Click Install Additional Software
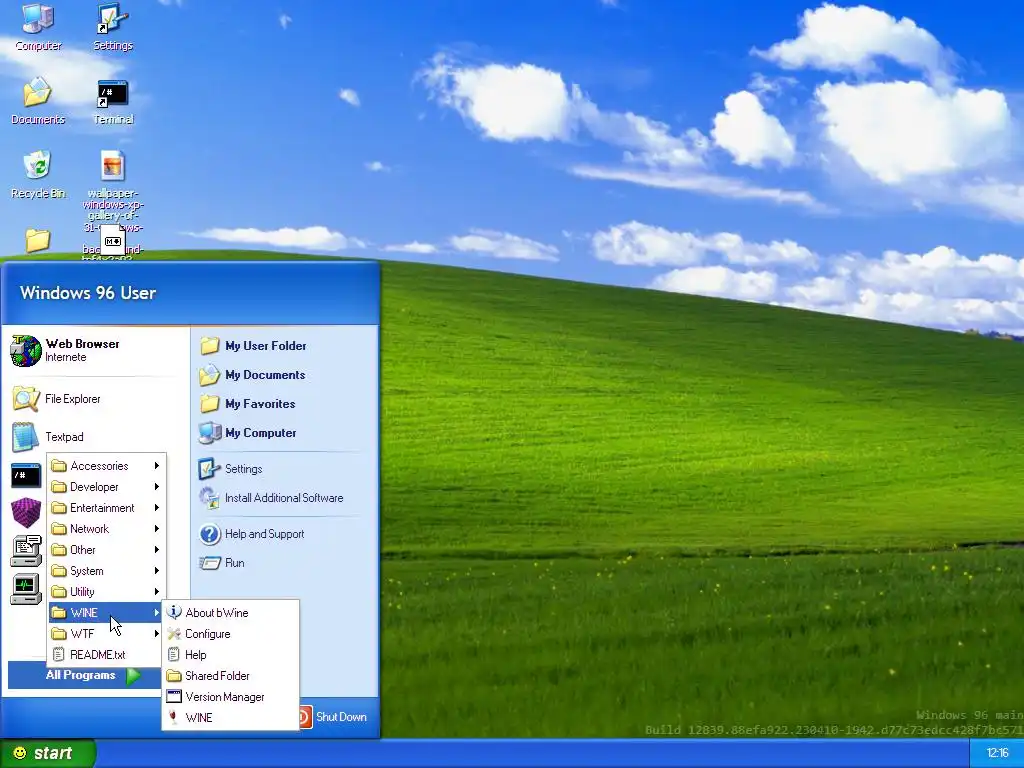The image size is (1024, 768). 271,498
